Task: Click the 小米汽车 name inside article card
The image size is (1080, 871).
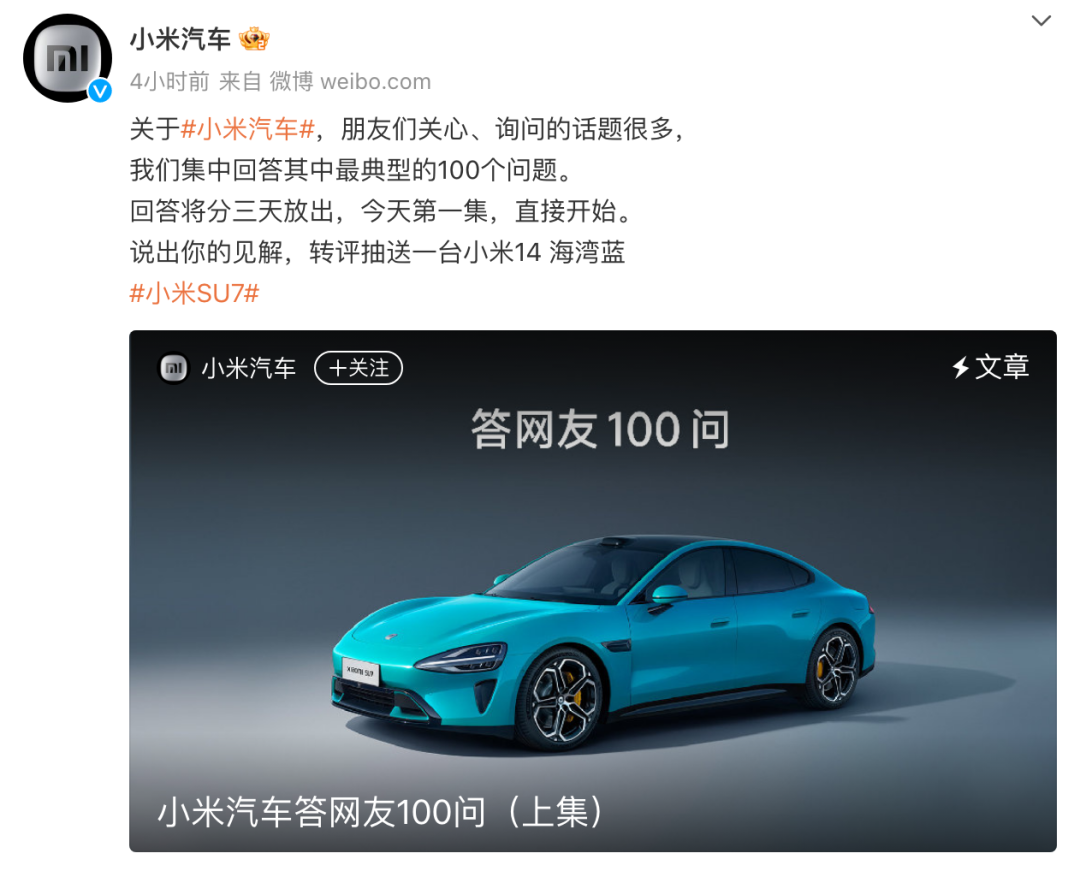Action: [x=249, y=368]
